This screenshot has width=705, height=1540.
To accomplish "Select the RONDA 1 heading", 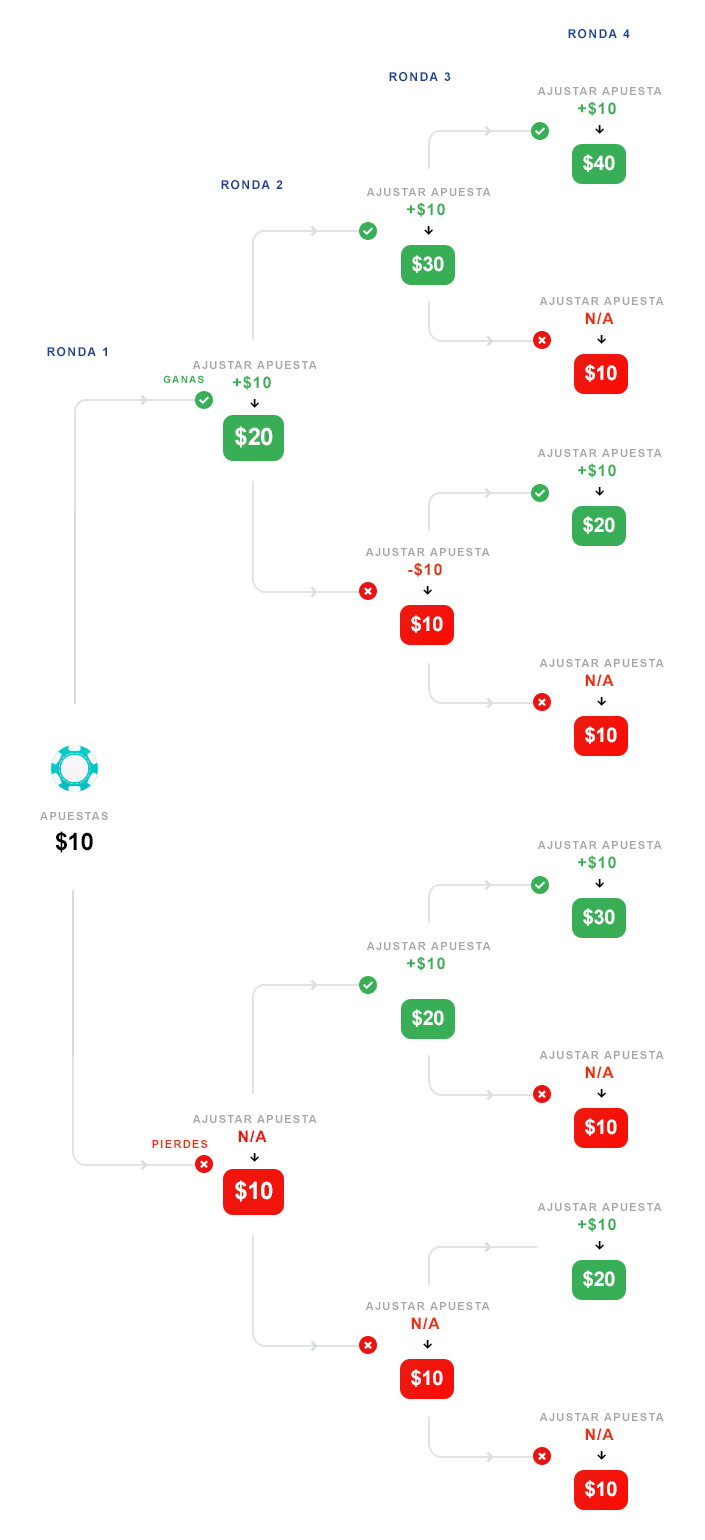I will [78, 352].
